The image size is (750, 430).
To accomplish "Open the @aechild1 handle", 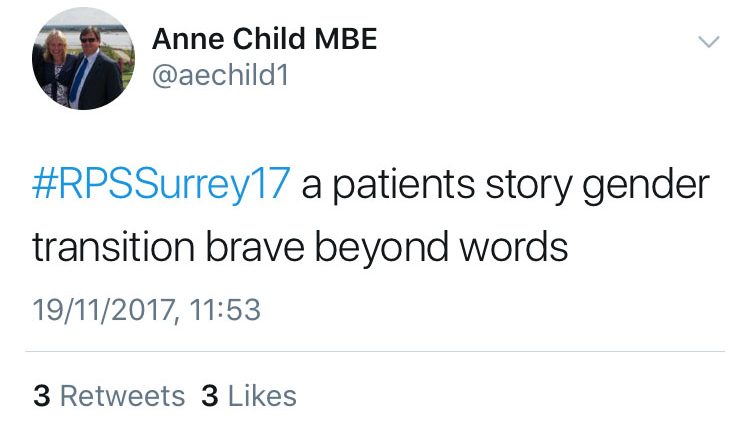I will click(x=221, y=75).
